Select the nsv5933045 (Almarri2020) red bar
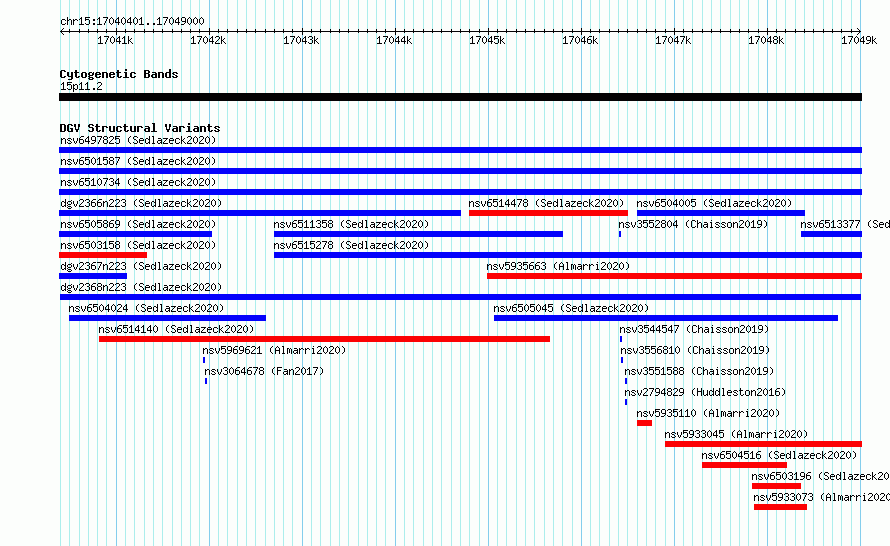This screenshot has width=890, height=546. 763,444
